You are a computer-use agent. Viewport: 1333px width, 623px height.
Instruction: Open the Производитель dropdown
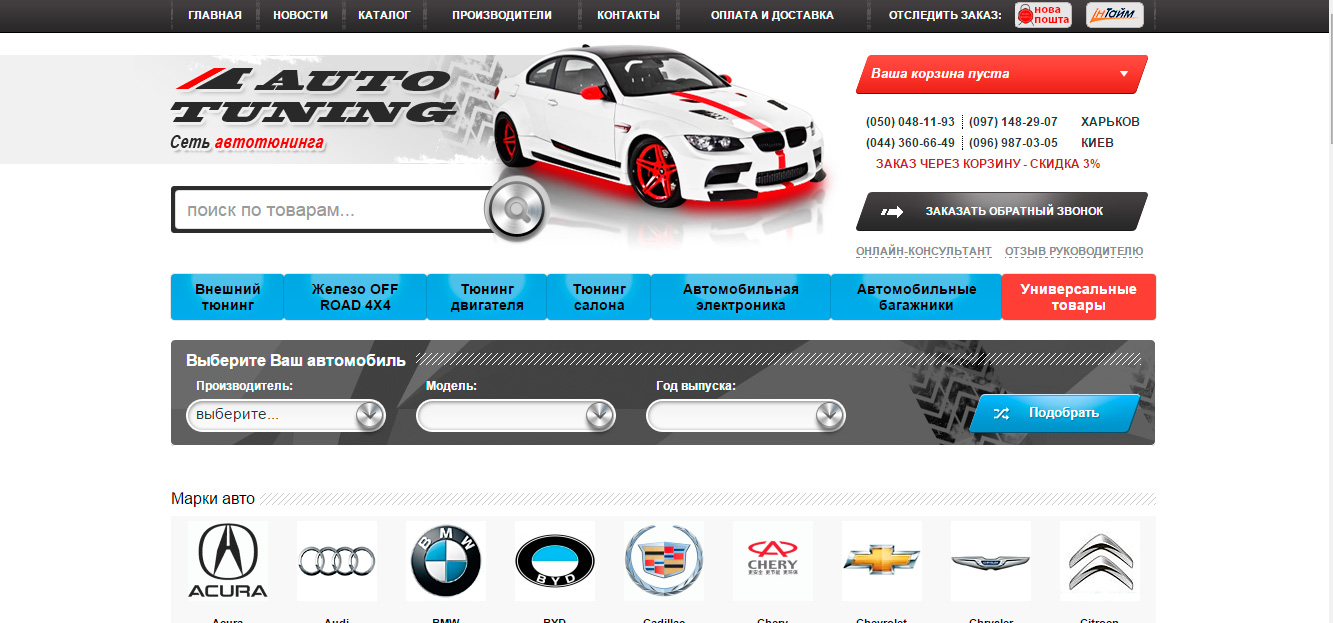coord(286,414)
